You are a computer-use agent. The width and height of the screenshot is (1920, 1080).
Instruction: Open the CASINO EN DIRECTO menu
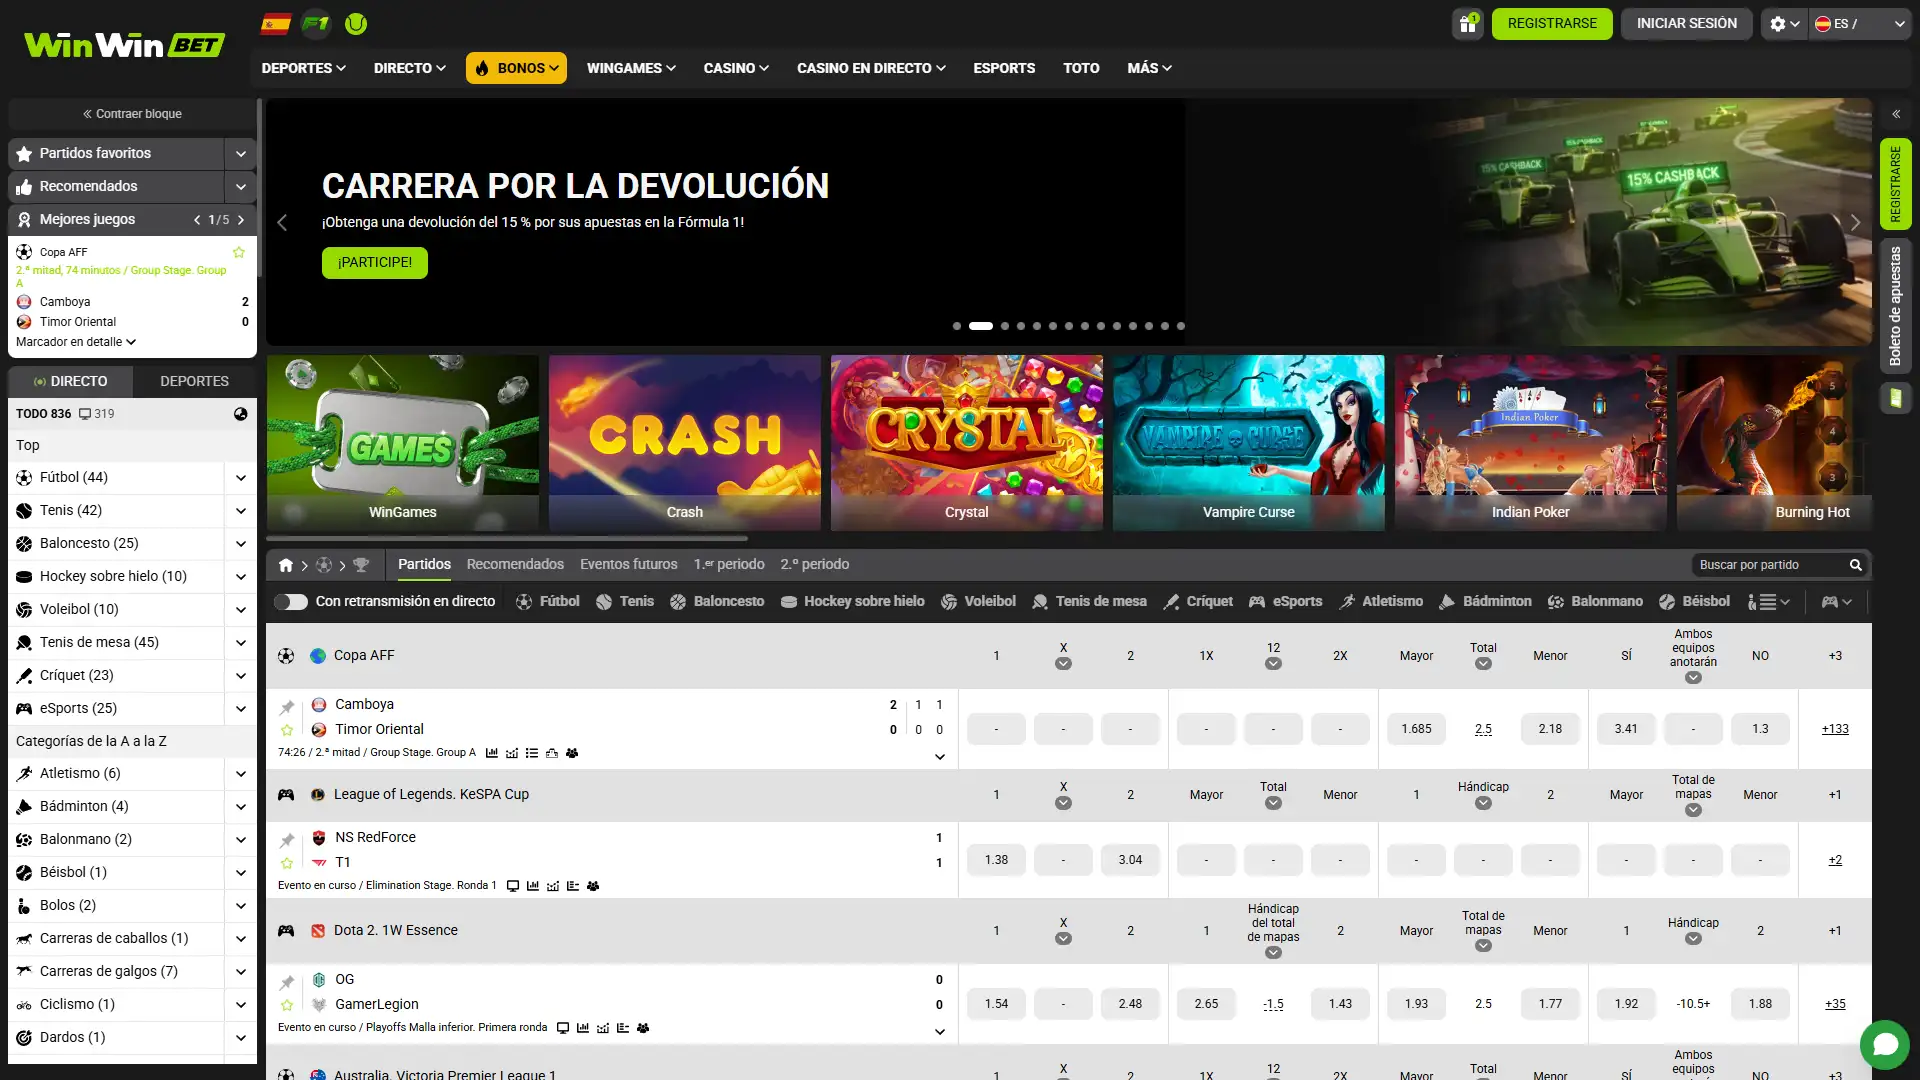coord(871,68)
